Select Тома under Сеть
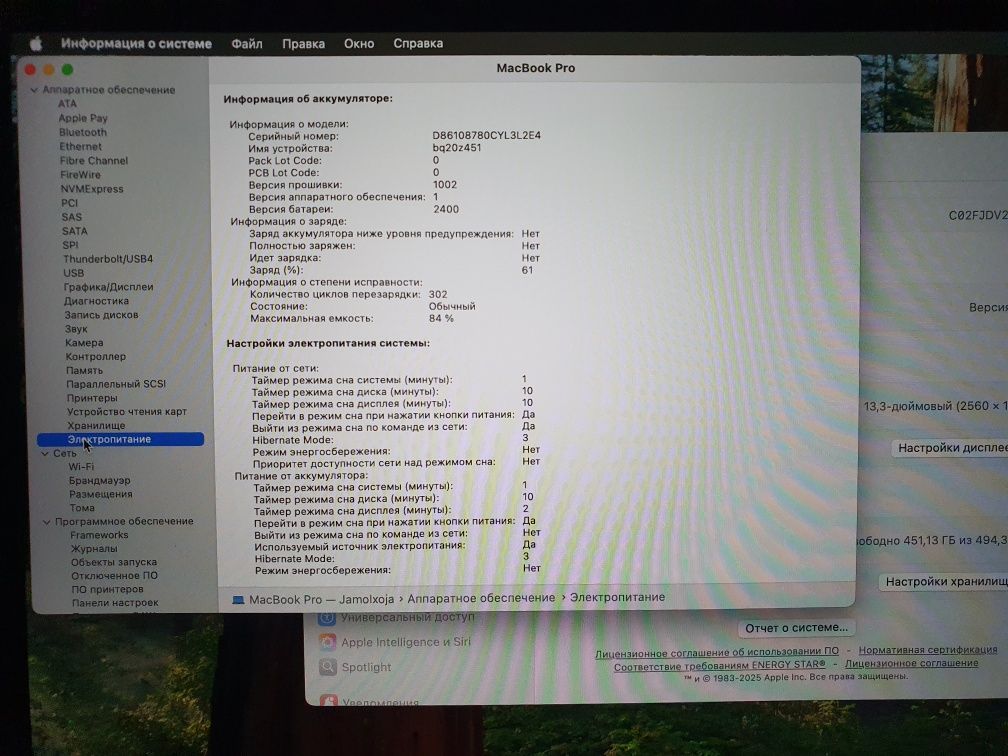The height and width of the screenshot is (756, 1008). (x=82, y=508)
